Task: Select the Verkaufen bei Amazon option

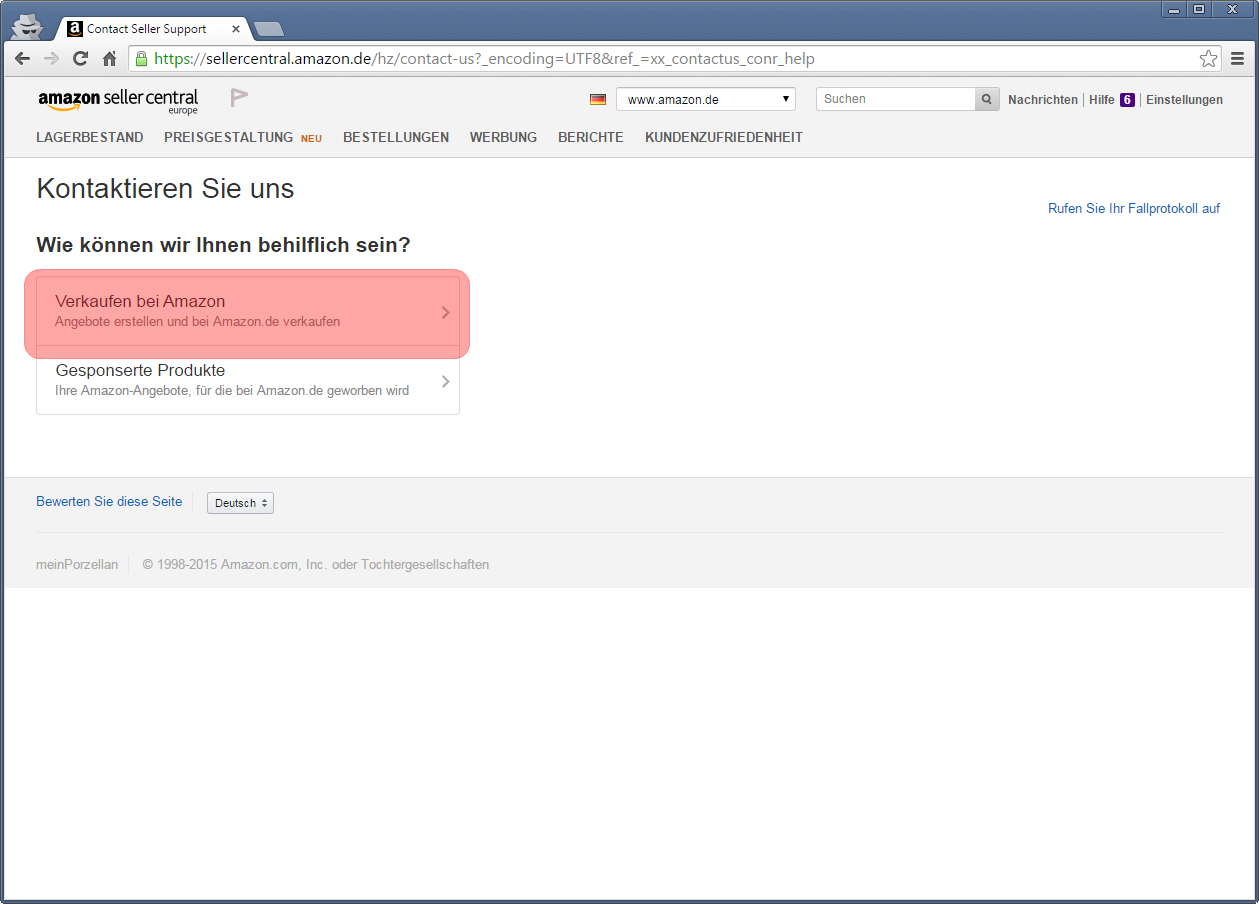Action: (x=248, y=312)
